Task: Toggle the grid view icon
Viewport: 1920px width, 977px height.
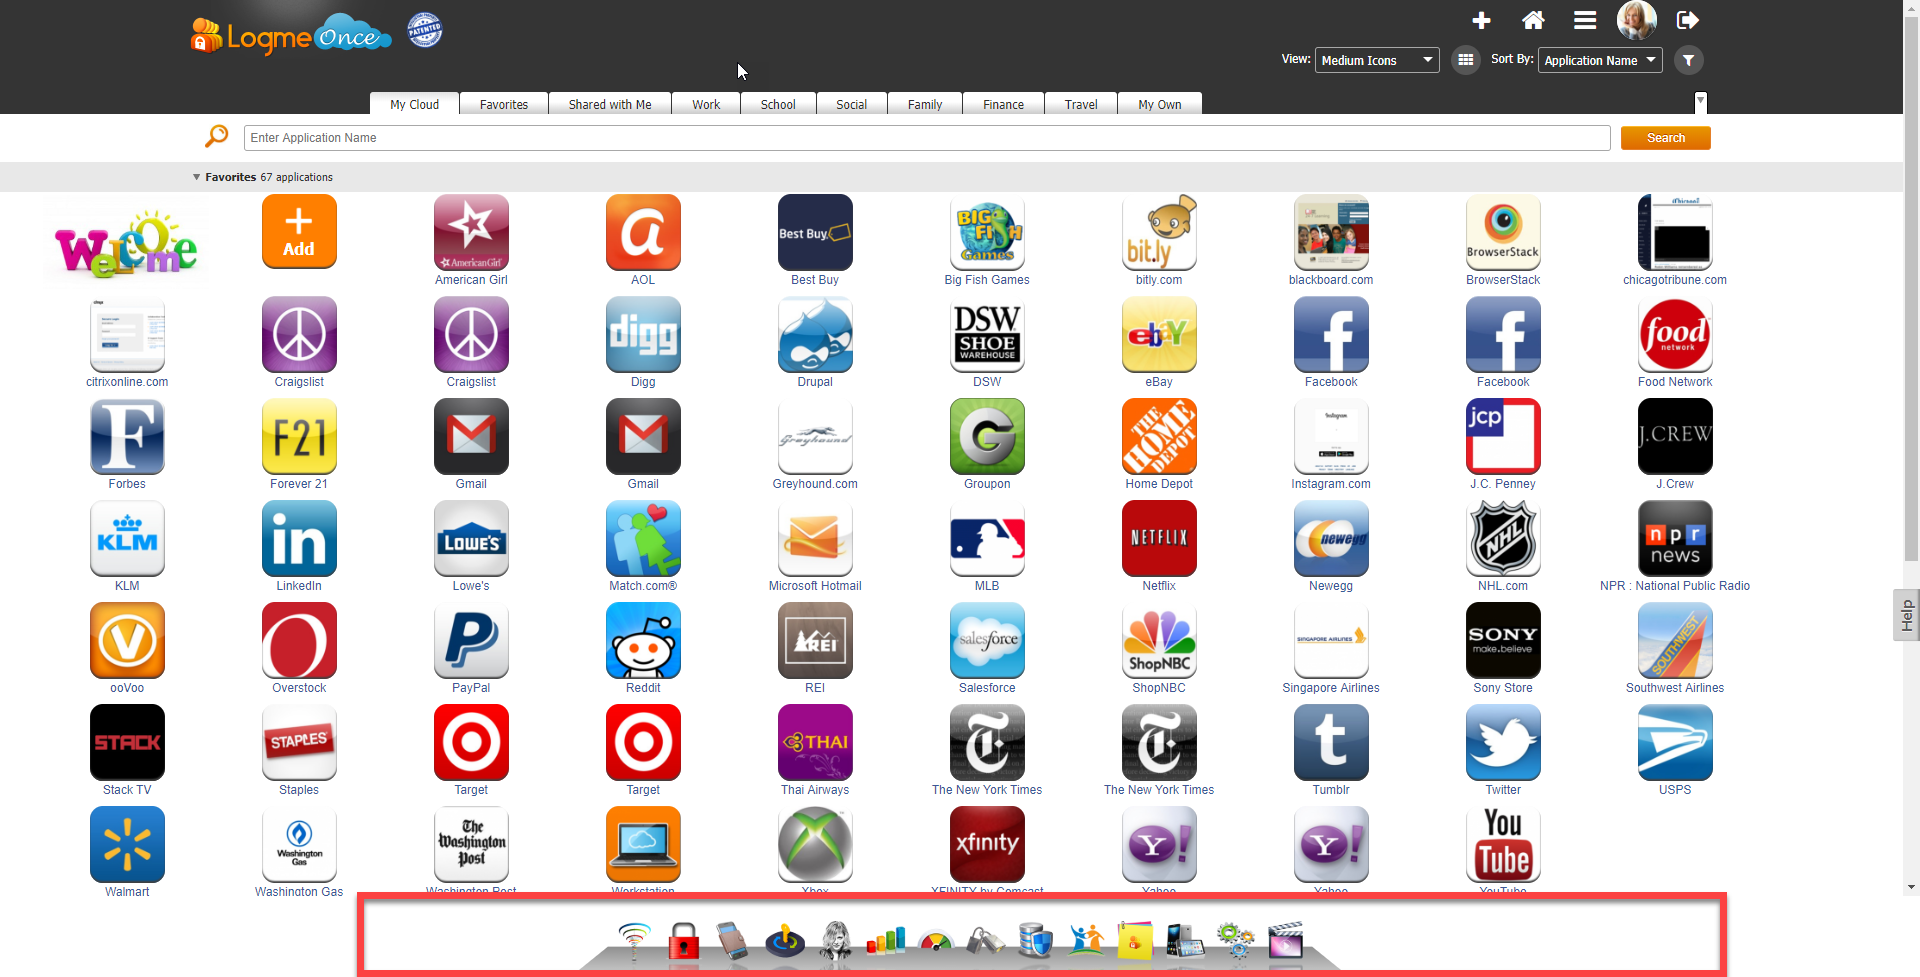Action: 1466,60
